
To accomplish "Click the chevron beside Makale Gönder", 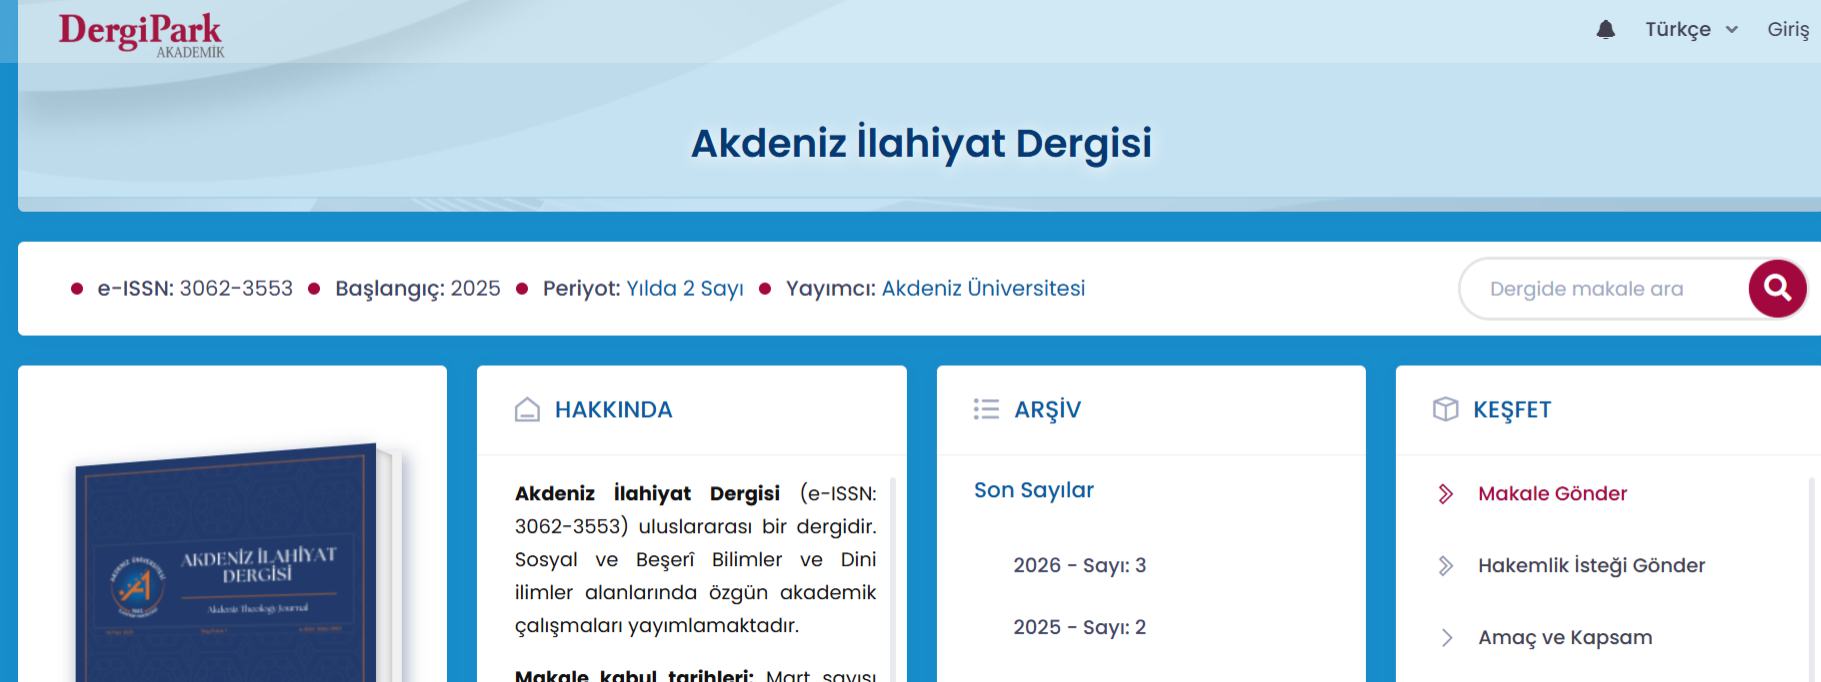I will tap(1446, 494).
